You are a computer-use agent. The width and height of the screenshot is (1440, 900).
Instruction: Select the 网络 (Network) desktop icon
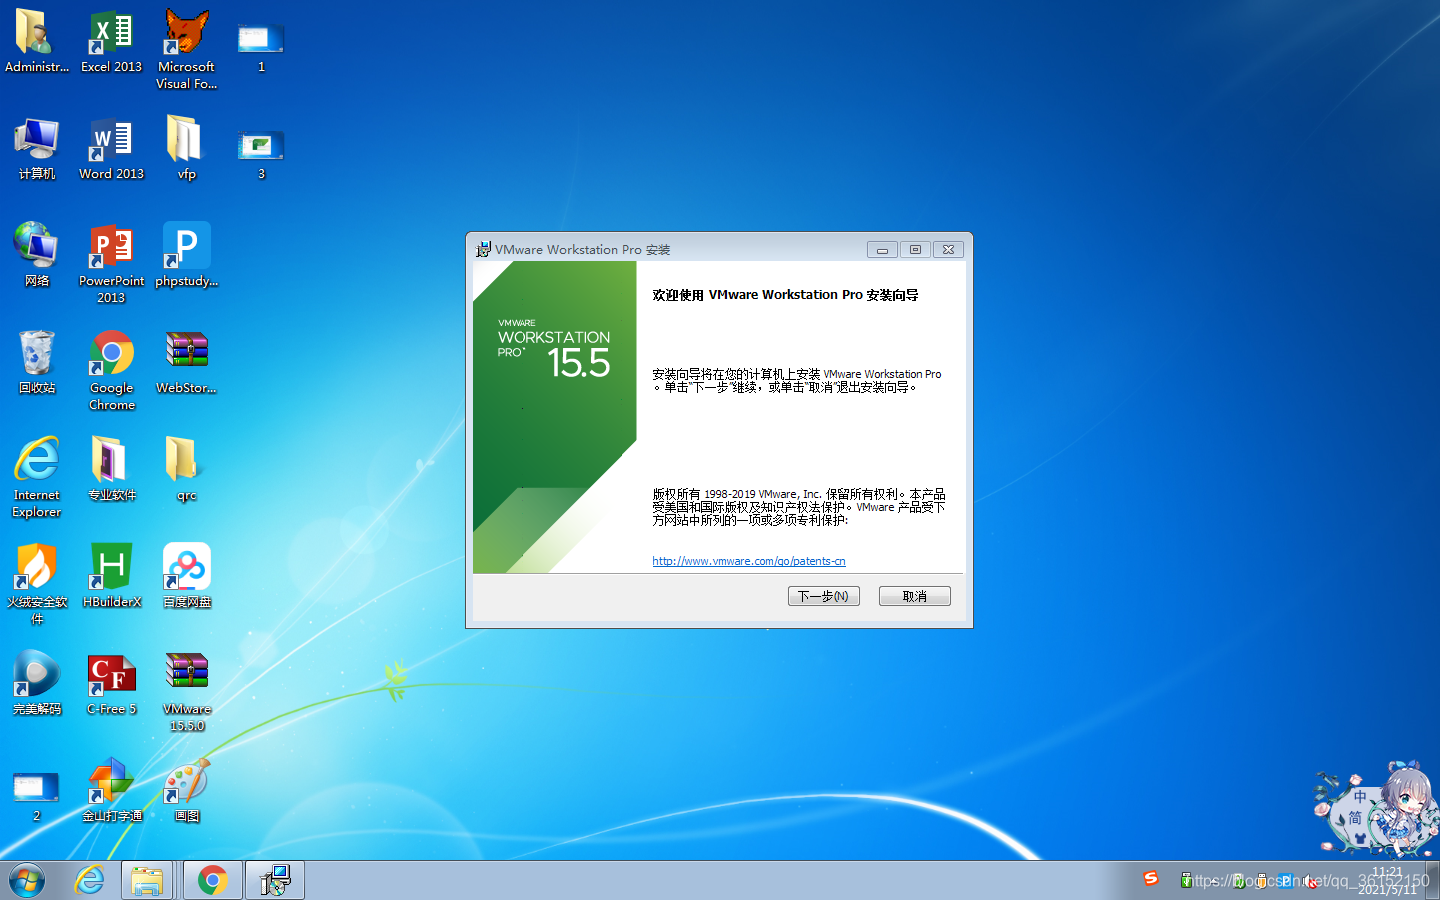pos(36,256)
